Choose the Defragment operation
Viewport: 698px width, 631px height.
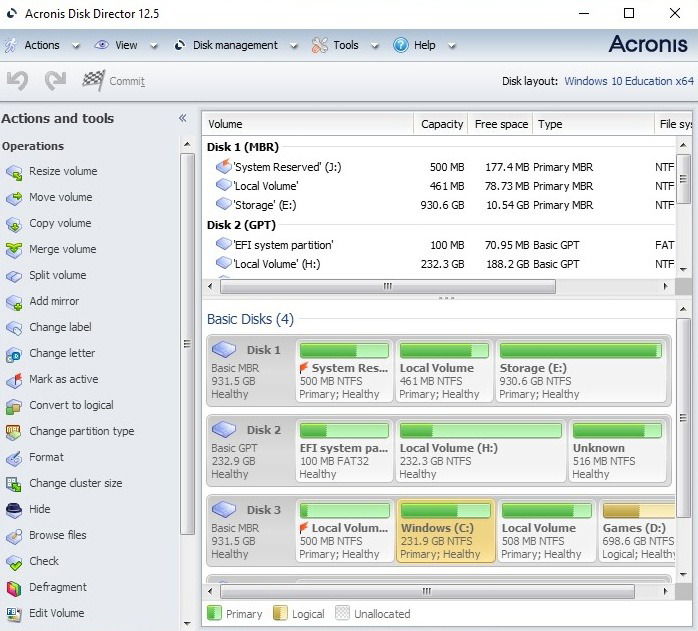pos(58,587)
